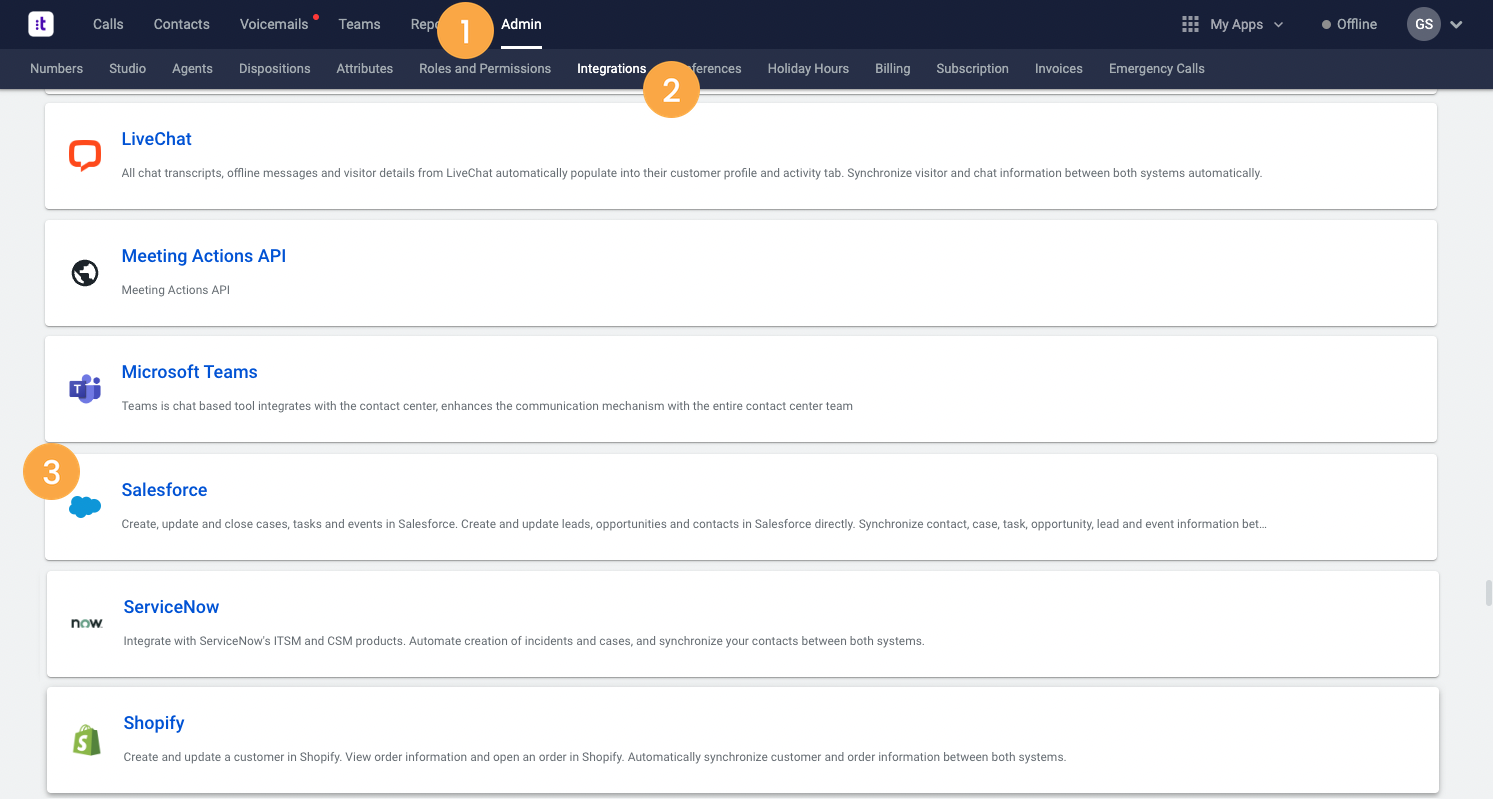Go to Studio section
The image size is (1493, 799).
coord(128,68)
